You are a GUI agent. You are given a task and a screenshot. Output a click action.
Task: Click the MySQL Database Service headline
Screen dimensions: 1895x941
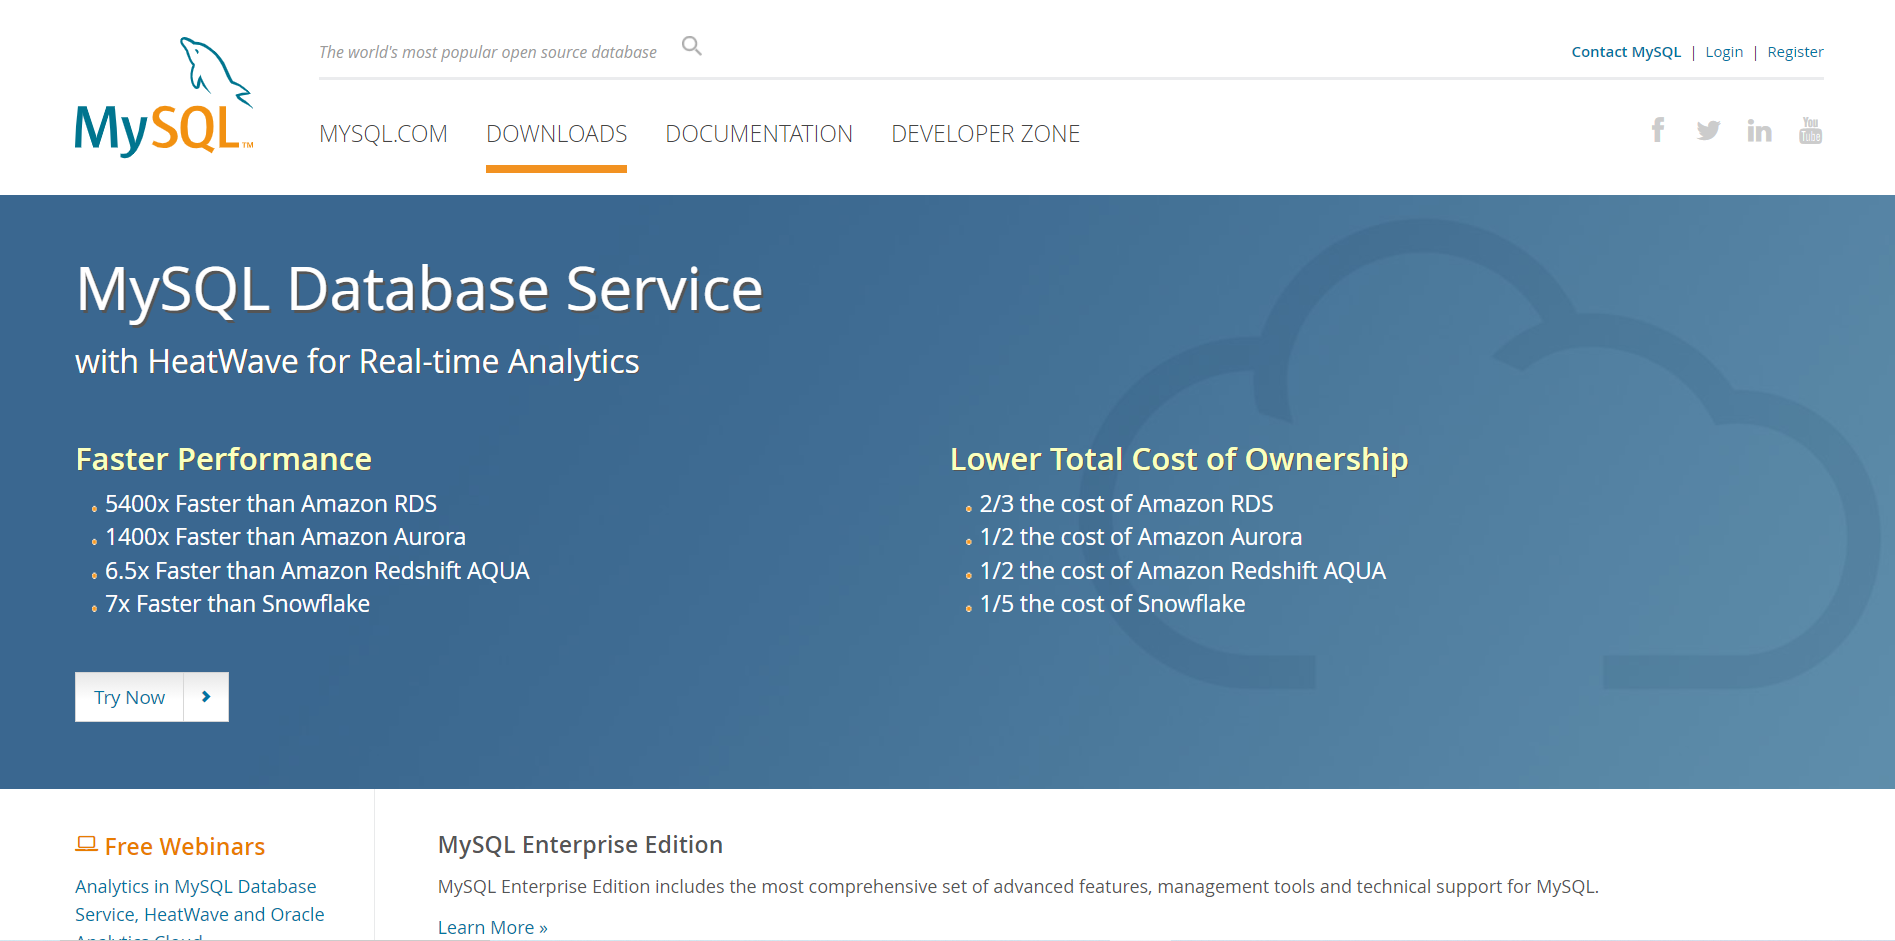[419, 290]
